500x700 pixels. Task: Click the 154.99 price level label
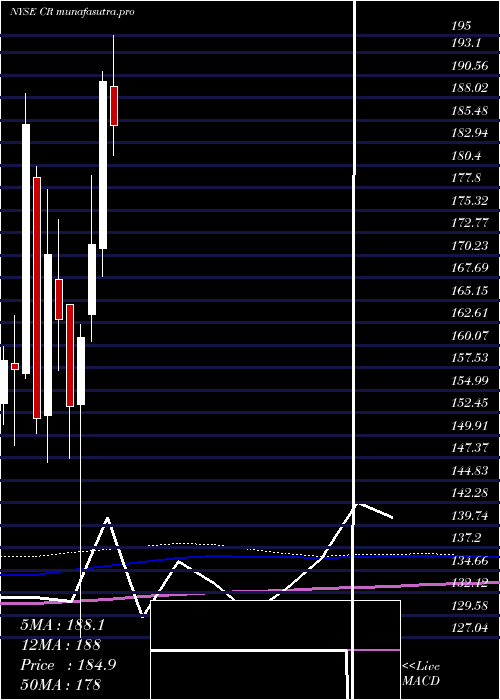click(x=470, y=380)
